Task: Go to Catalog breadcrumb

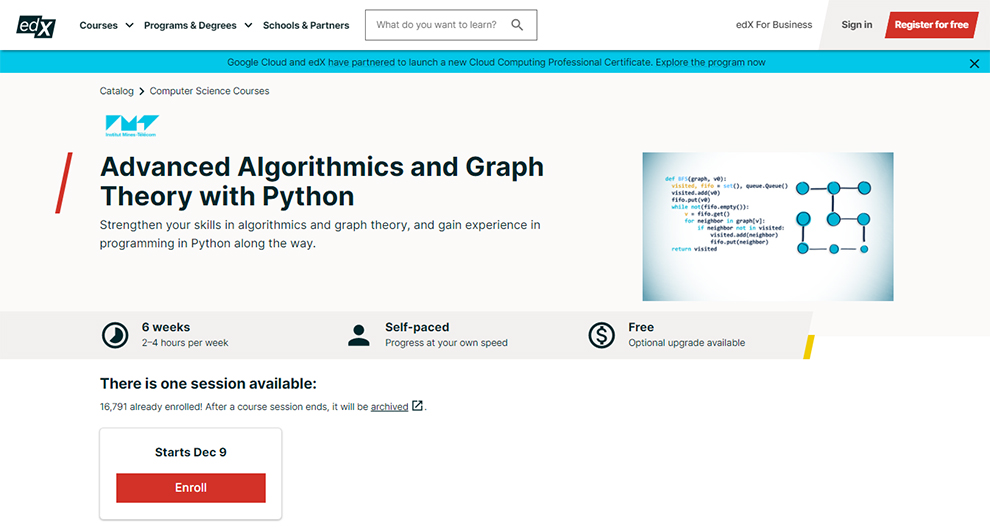Action: (x=116, y=91)
